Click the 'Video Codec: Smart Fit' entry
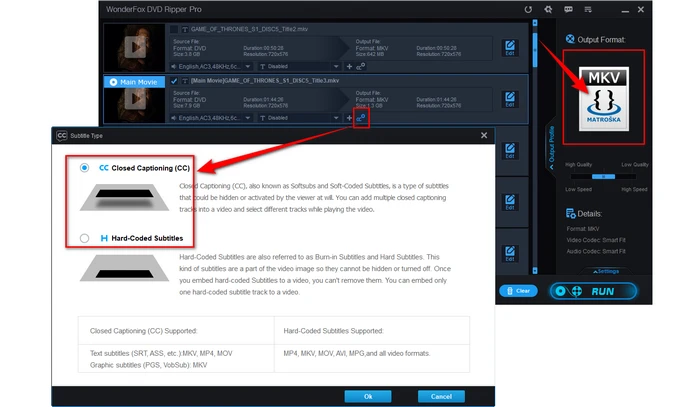The height and width of the screenshot is (407, 700). click(x=596, y=240)
